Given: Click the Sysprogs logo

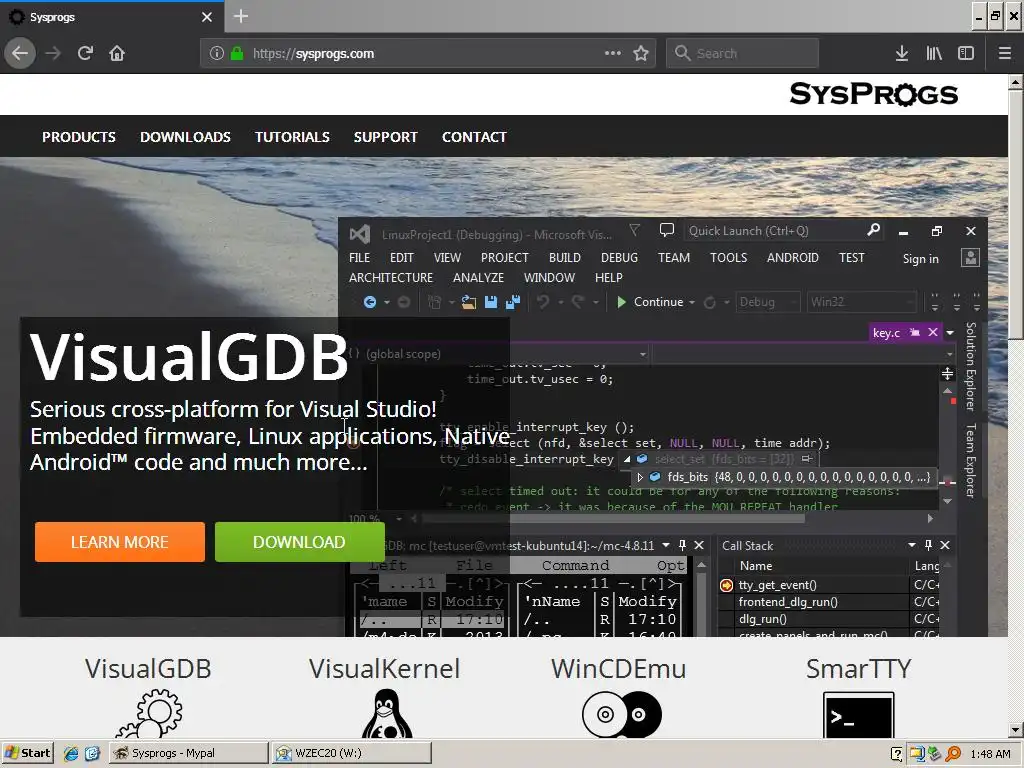Looking at the screenshot, I should [873, 94].
